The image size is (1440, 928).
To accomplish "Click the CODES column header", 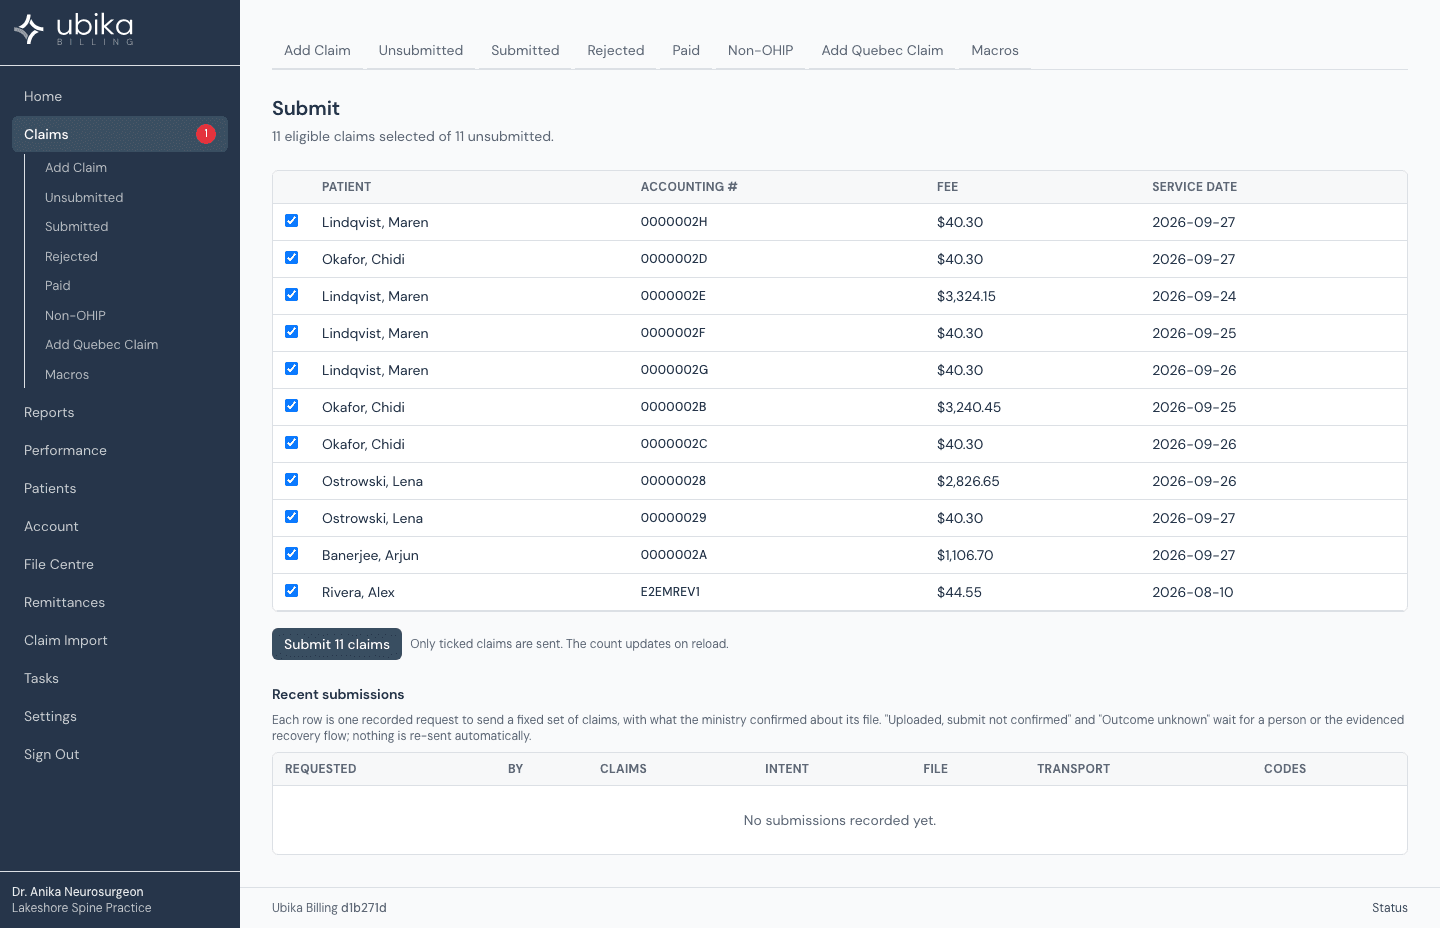I will click(1285, 769).
